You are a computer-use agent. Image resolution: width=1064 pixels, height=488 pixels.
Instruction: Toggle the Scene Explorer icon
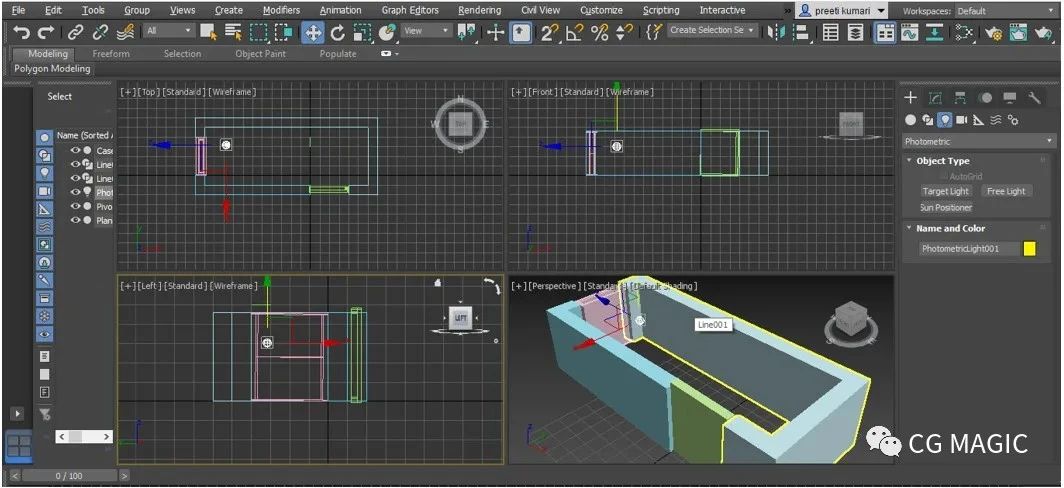(831, 32)
